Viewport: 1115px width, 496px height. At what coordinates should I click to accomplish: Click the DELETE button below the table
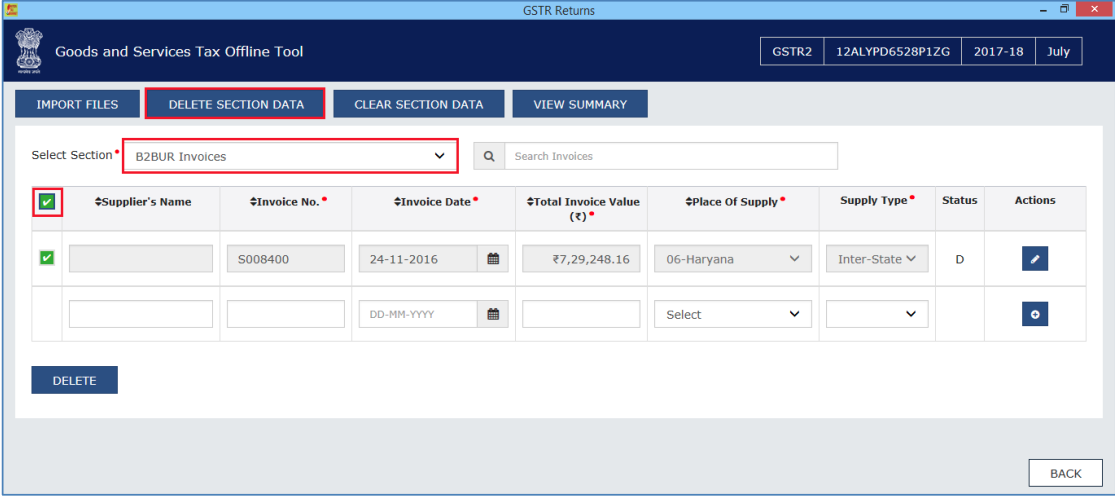coord(75,380)
